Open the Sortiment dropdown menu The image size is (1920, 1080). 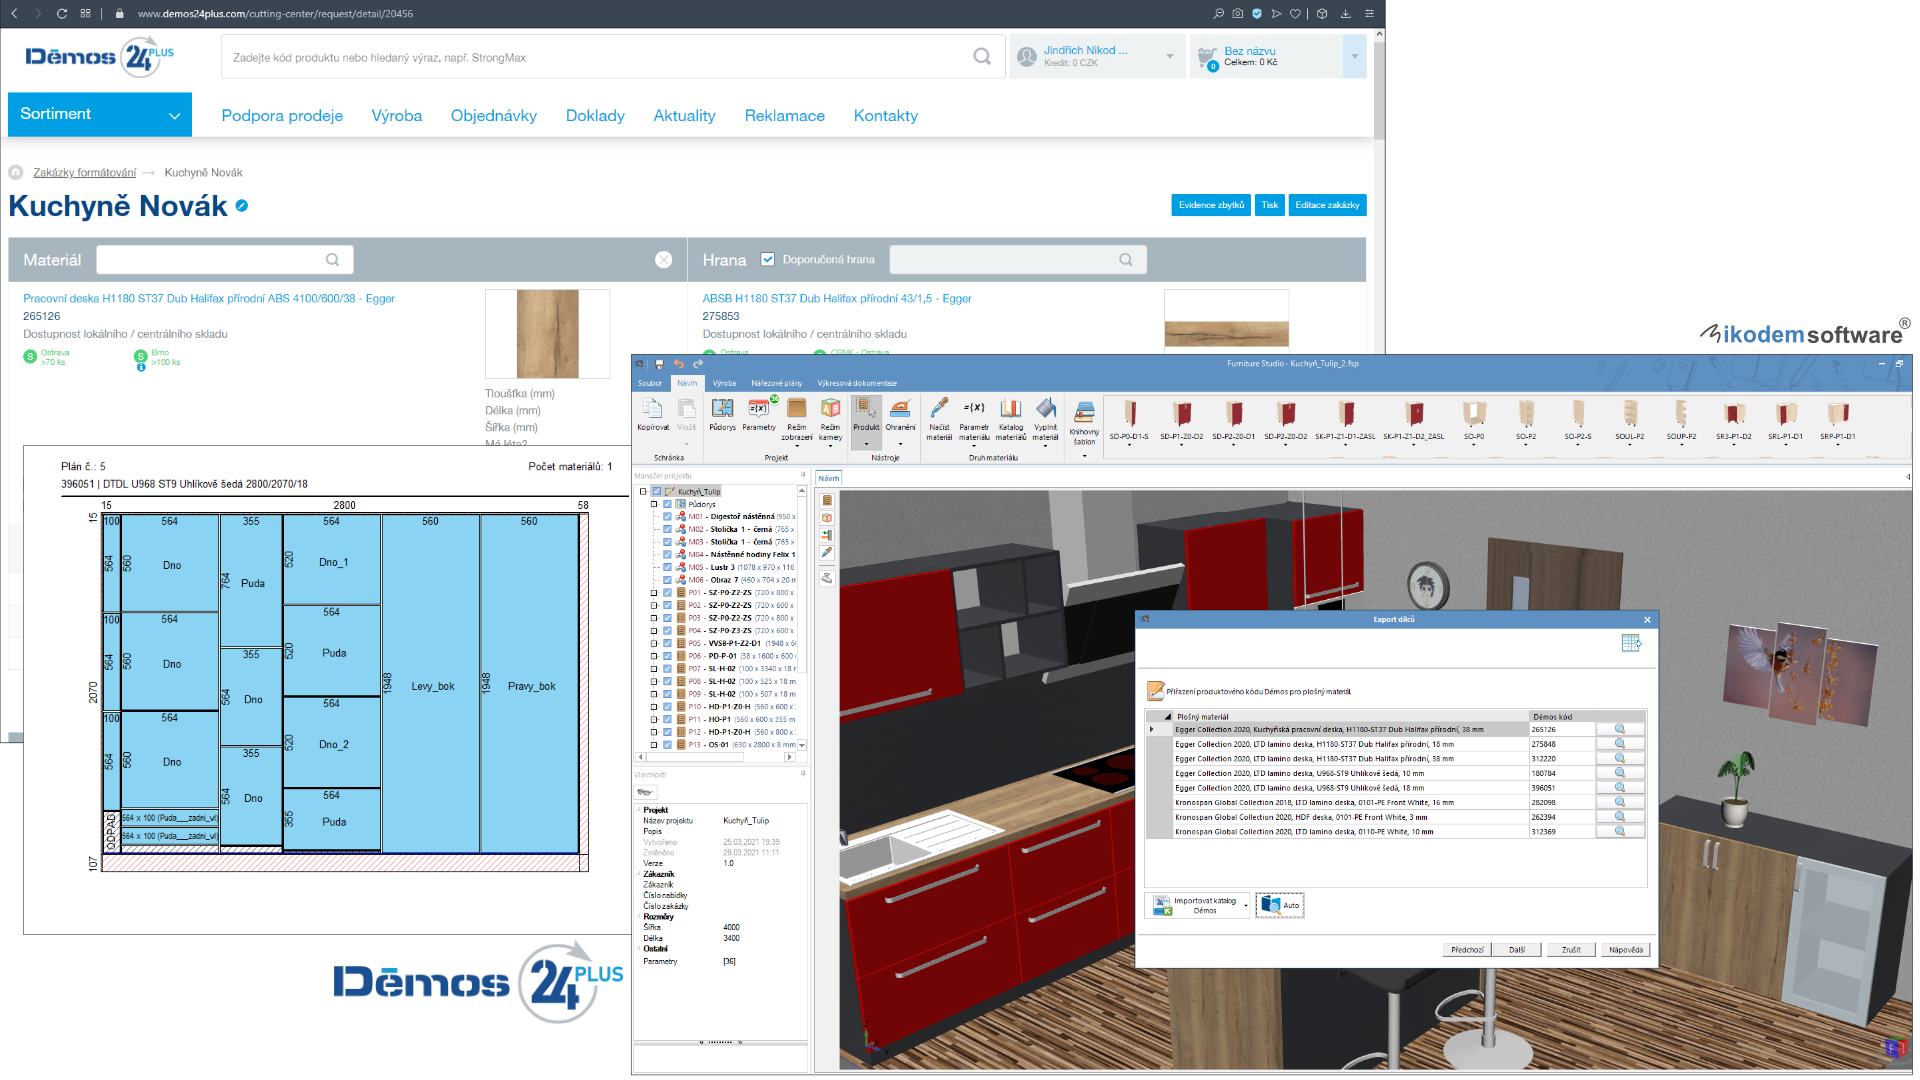click(99, 115)
